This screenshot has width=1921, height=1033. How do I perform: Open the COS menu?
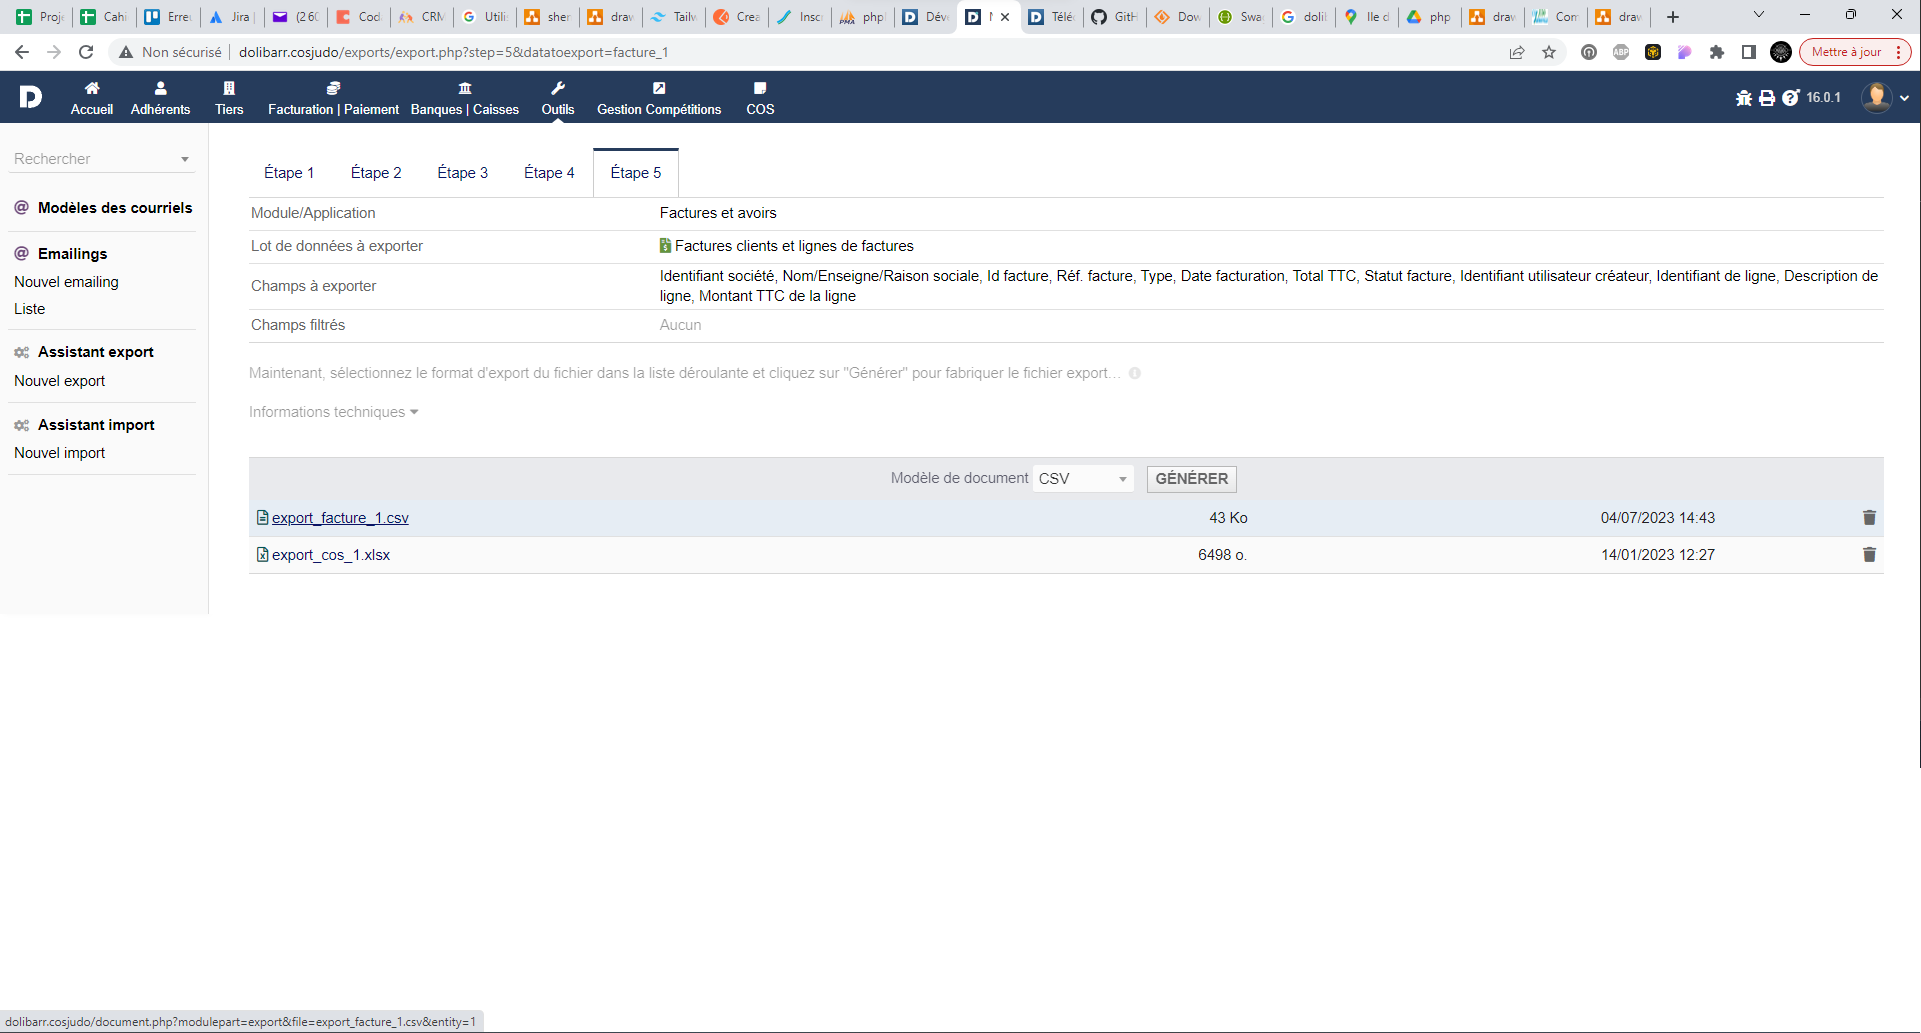pos(760,98)
